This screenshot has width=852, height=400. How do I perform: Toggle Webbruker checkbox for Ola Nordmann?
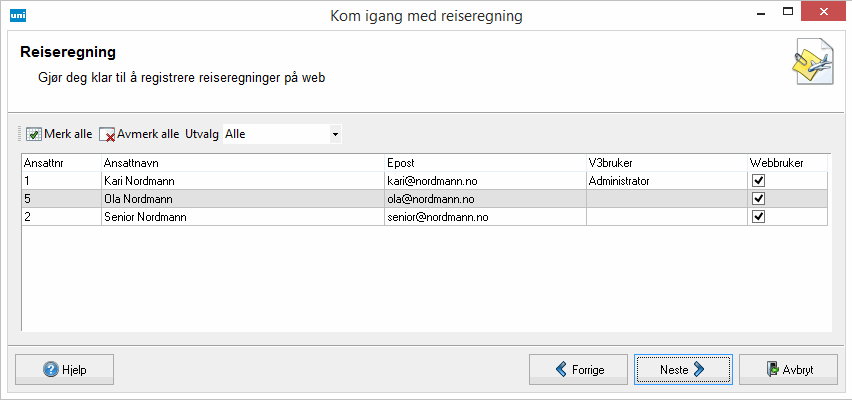758,199
